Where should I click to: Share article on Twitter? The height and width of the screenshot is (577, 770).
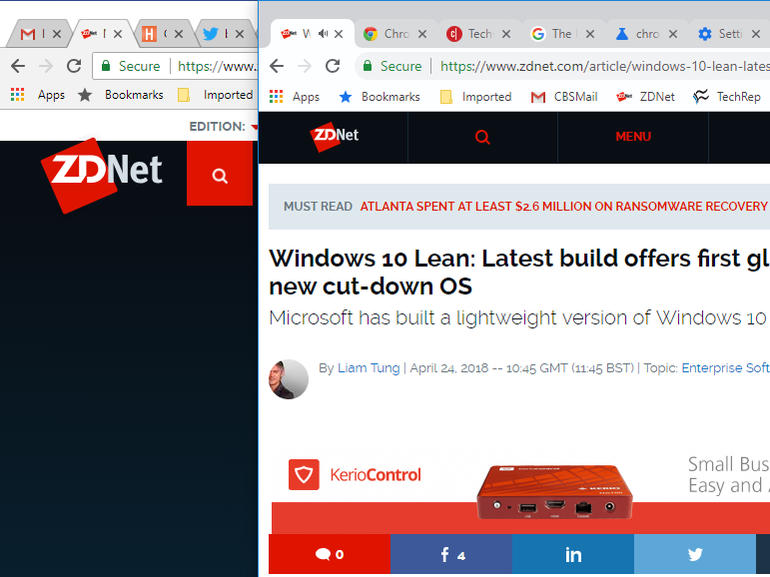click(695, 554)
